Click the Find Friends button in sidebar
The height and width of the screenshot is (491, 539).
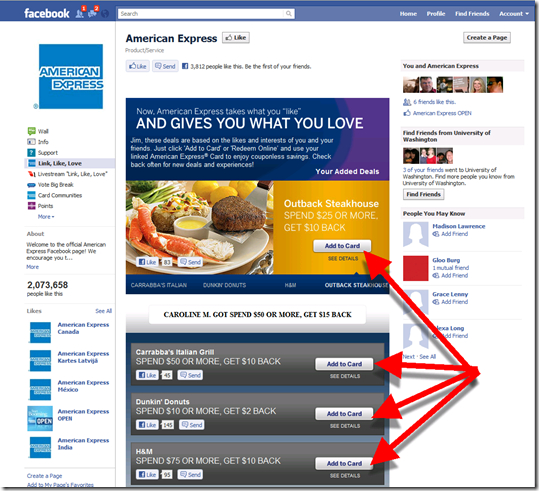point(424,194)
